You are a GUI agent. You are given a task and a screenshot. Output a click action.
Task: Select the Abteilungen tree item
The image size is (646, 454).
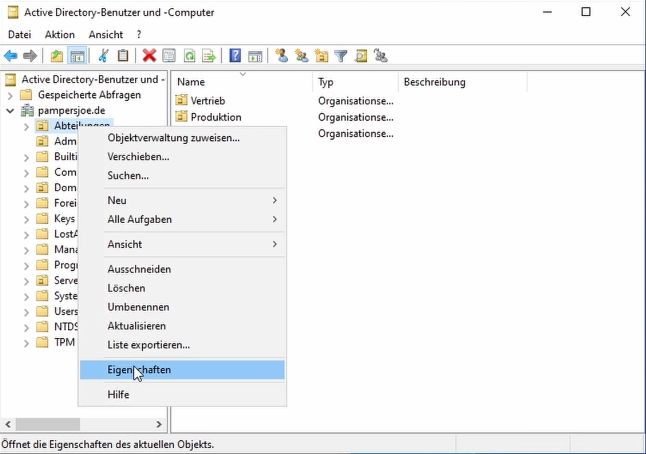coord(74,126)
